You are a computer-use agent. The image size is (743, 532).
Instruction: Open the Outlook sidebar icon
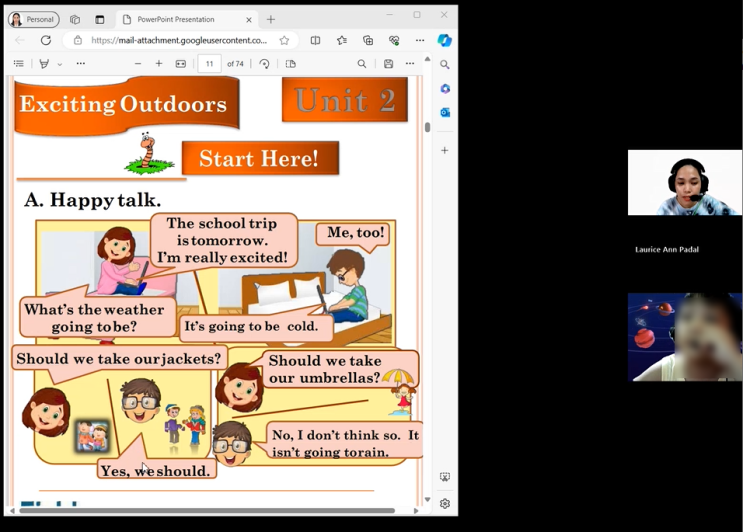click(x=445, y=112)
